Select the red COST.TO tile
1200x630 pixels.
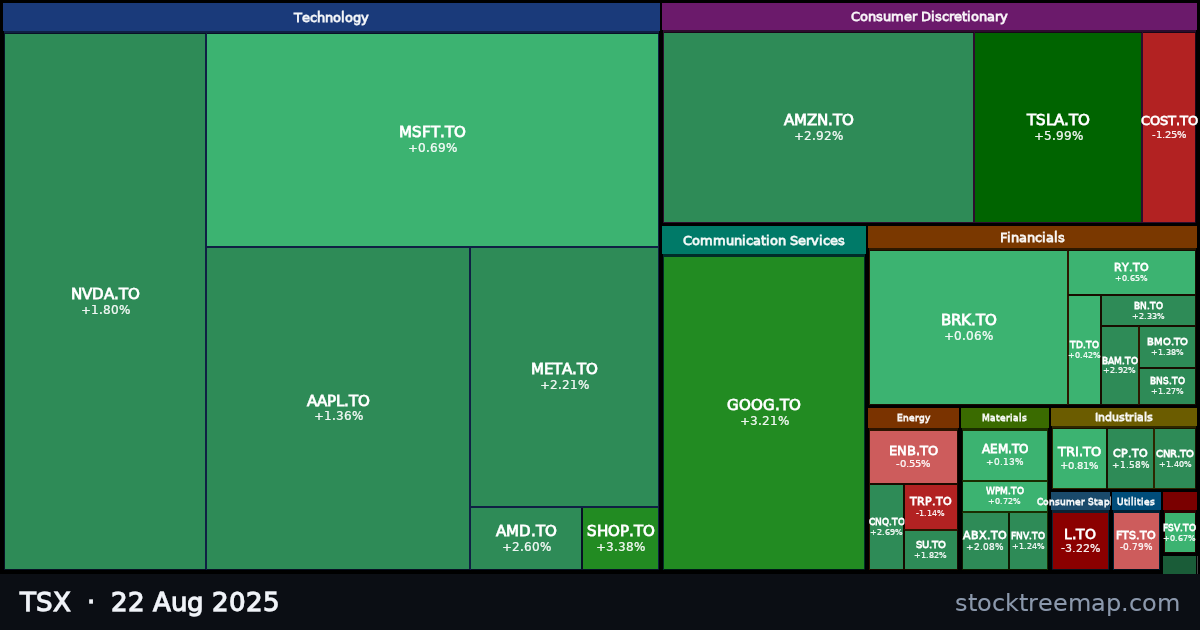[1169, 127]
